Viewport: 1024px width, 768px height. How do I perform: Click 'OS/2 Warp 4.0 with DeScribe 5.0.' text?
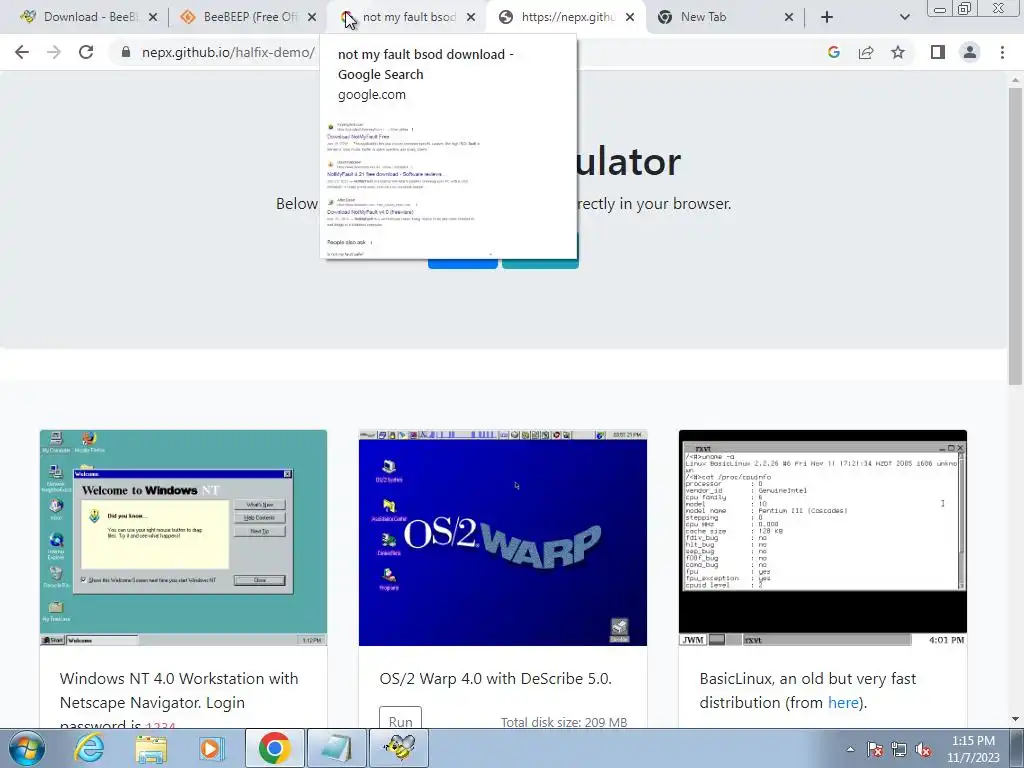tap(496, 679)
